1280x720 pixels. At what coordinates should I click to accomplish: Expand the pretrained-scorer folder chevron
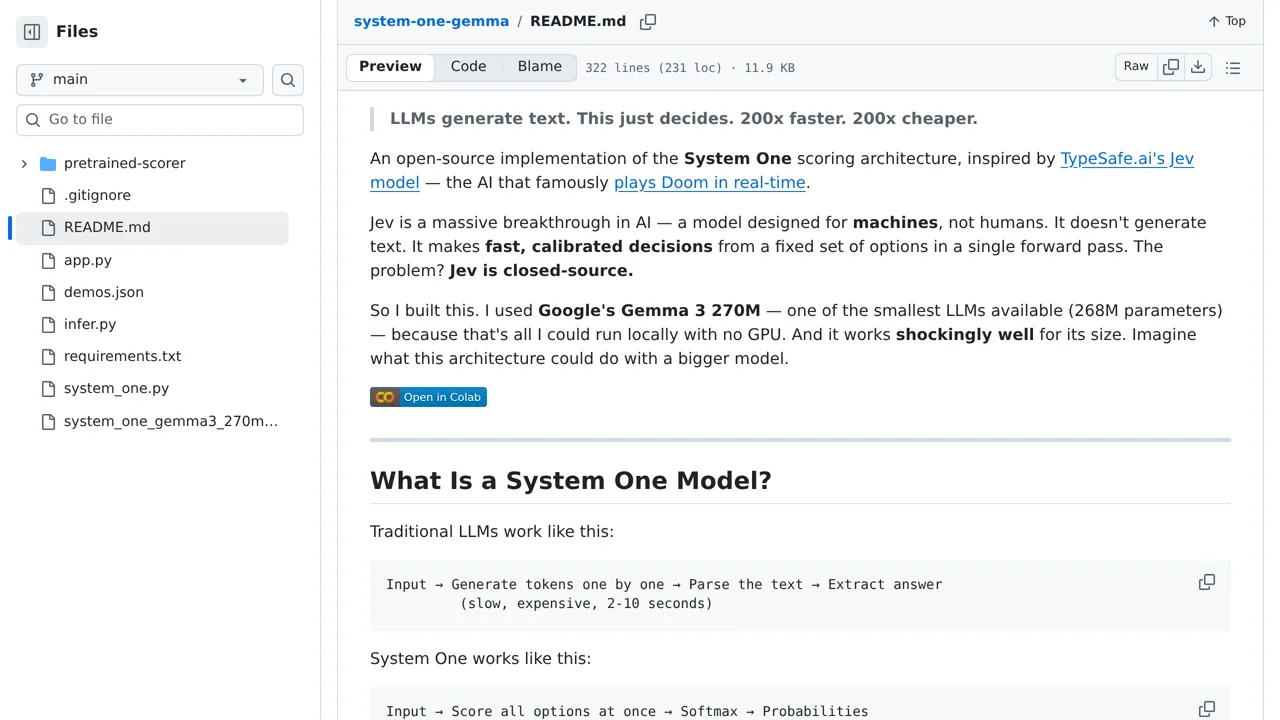24,163
